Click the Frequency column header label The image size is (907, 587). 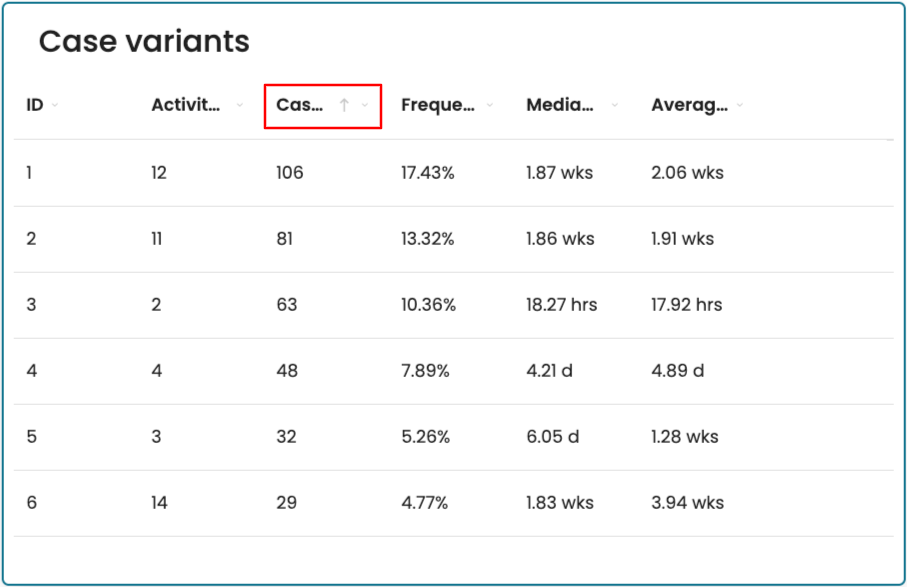pos(437,105)
